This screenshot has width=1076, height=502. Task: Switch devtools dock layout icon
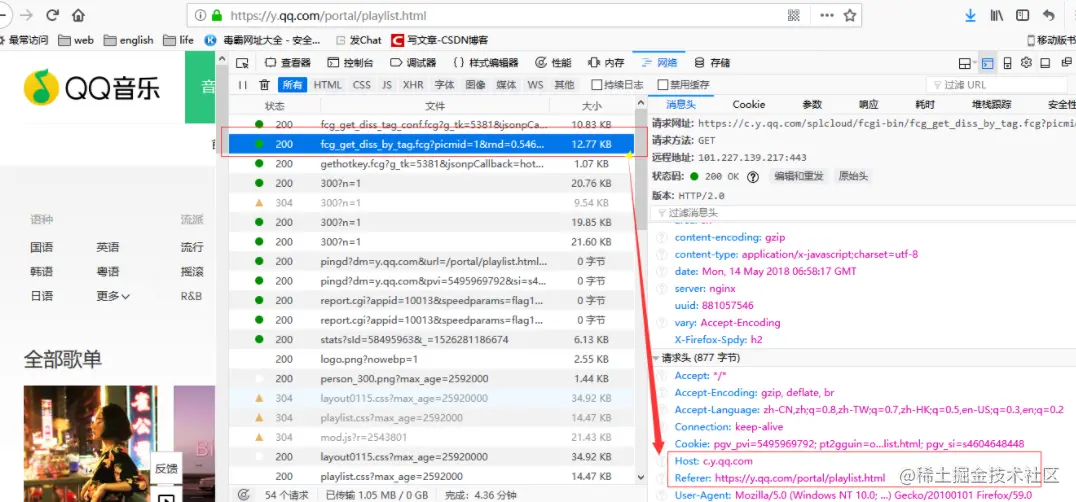1045,63
